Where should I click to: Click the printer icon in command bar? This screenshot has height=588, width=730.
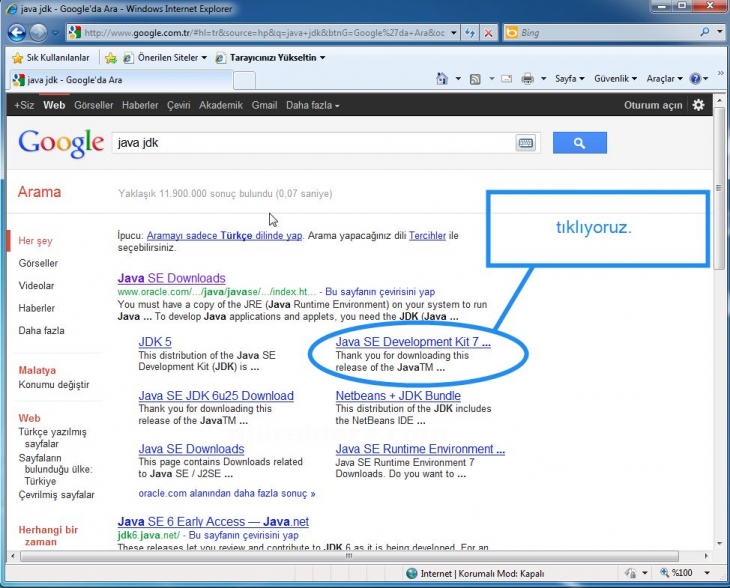(x=528, y=78)
